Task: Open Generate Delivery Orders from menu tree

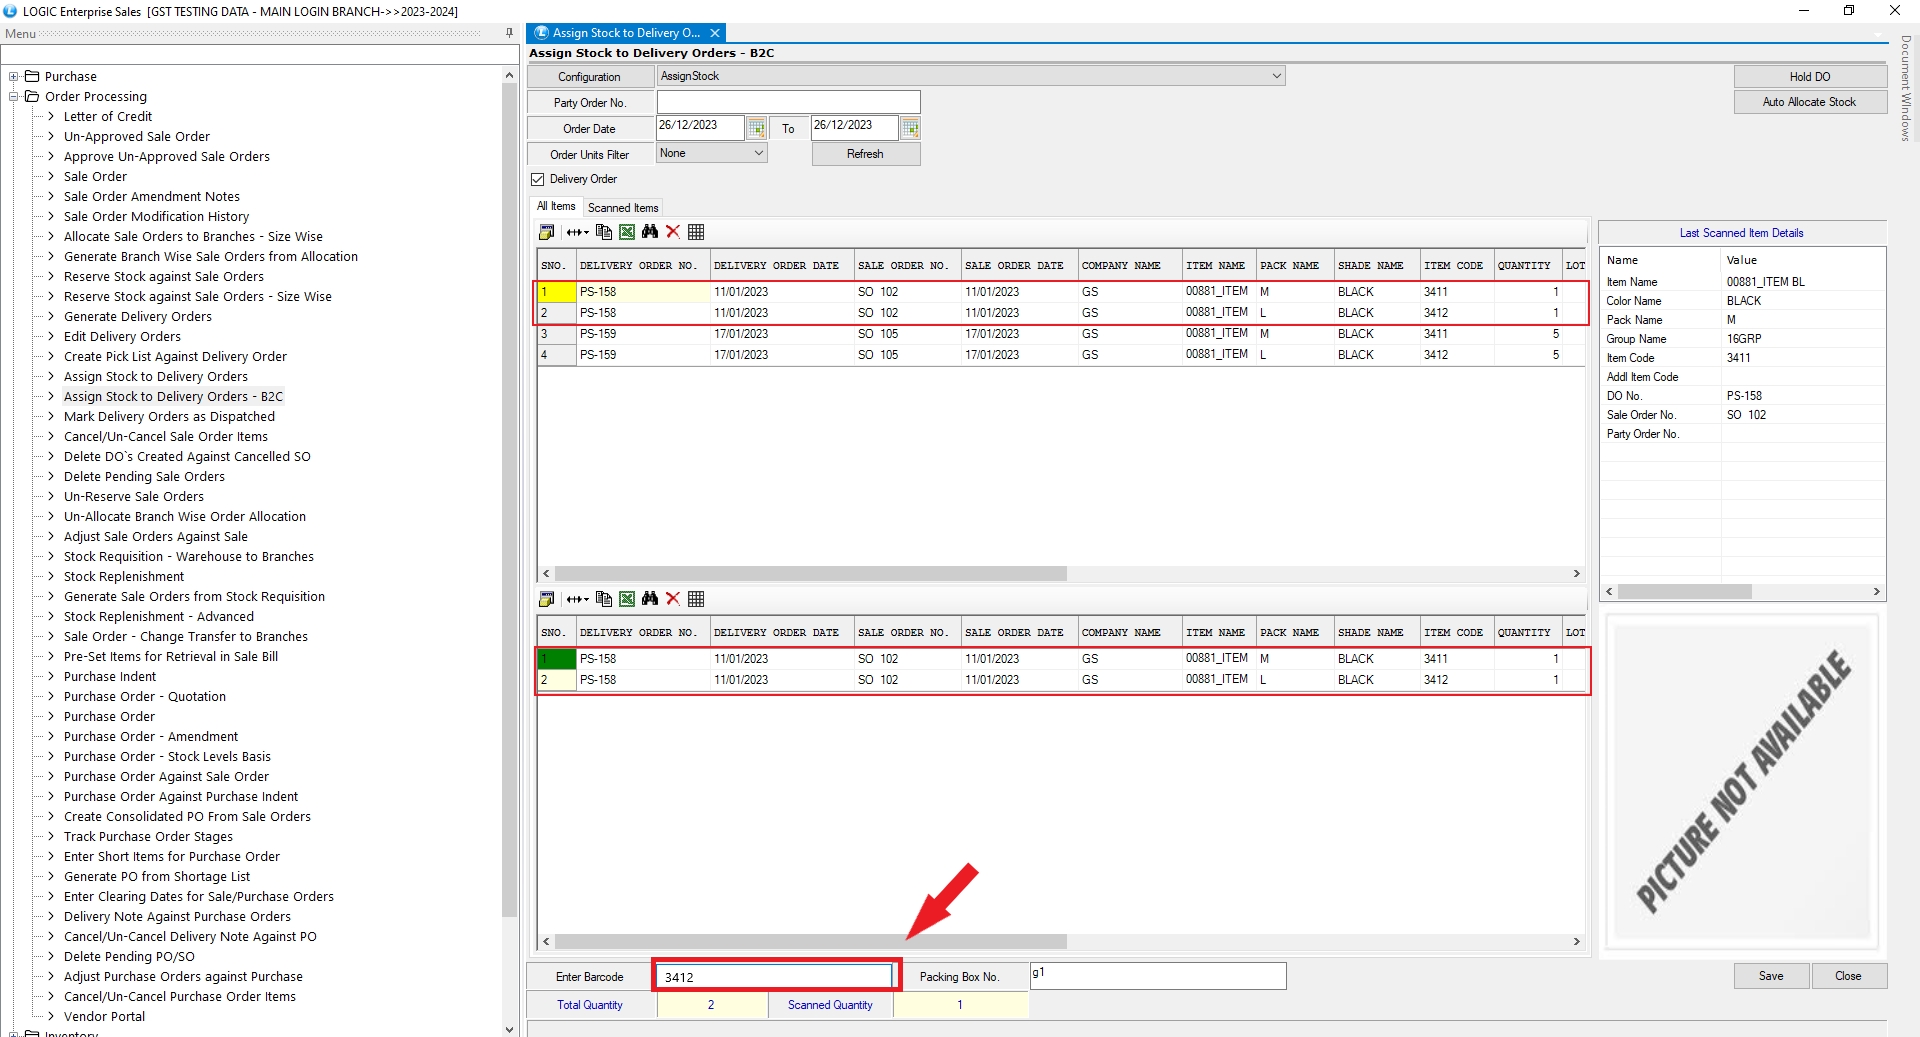Action: click(x=138, y=317)
